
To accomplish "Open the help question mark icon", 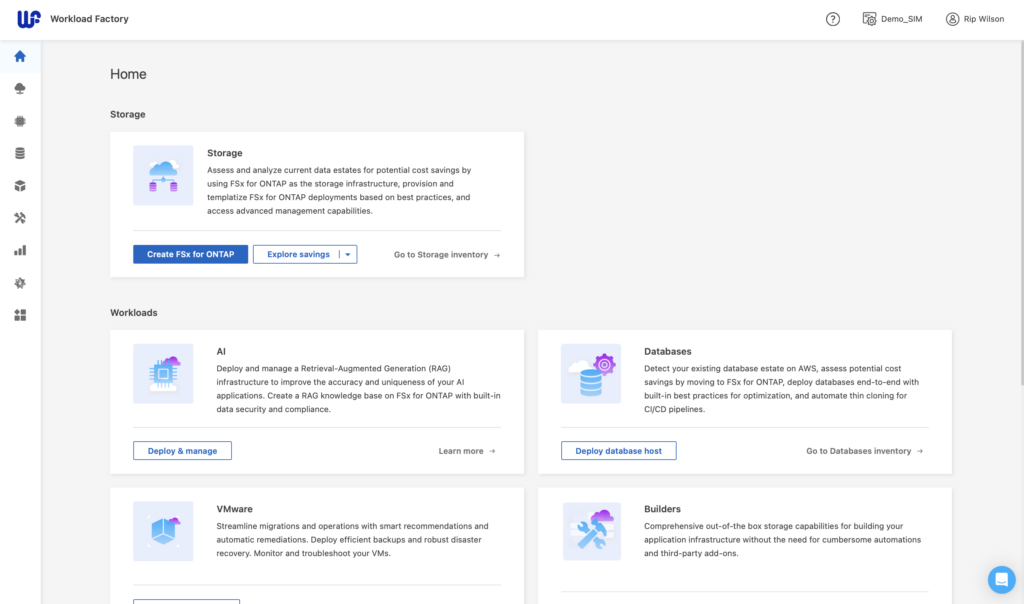I will pos(833,19).
